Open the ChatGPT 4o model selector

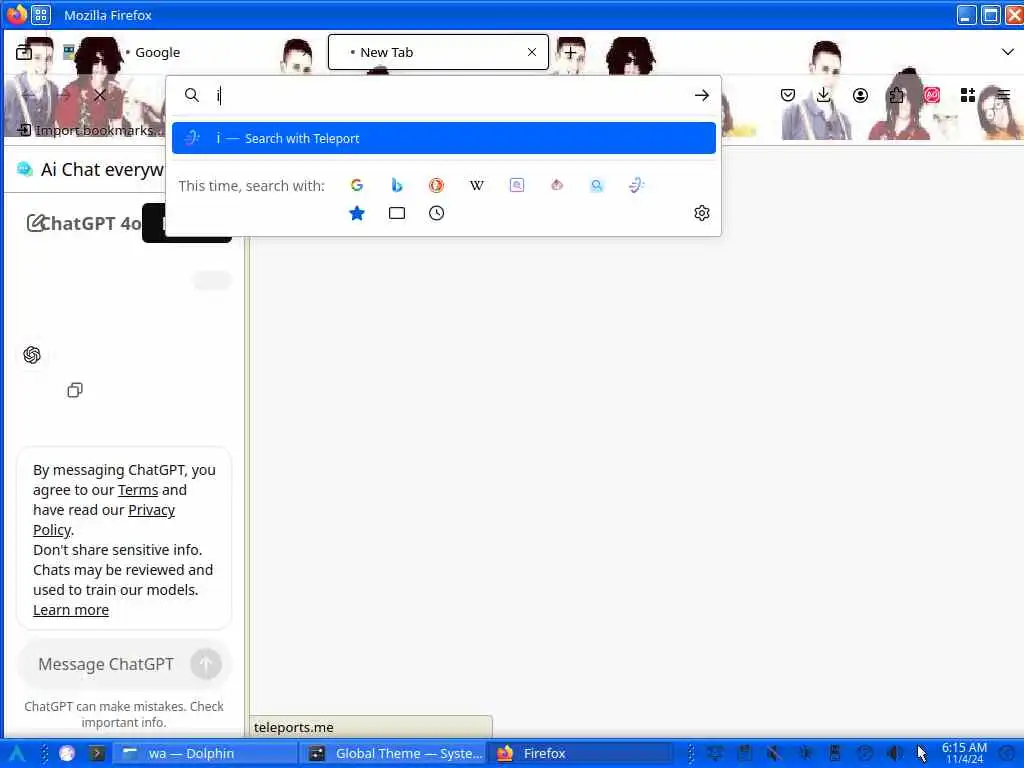point(91,223)
